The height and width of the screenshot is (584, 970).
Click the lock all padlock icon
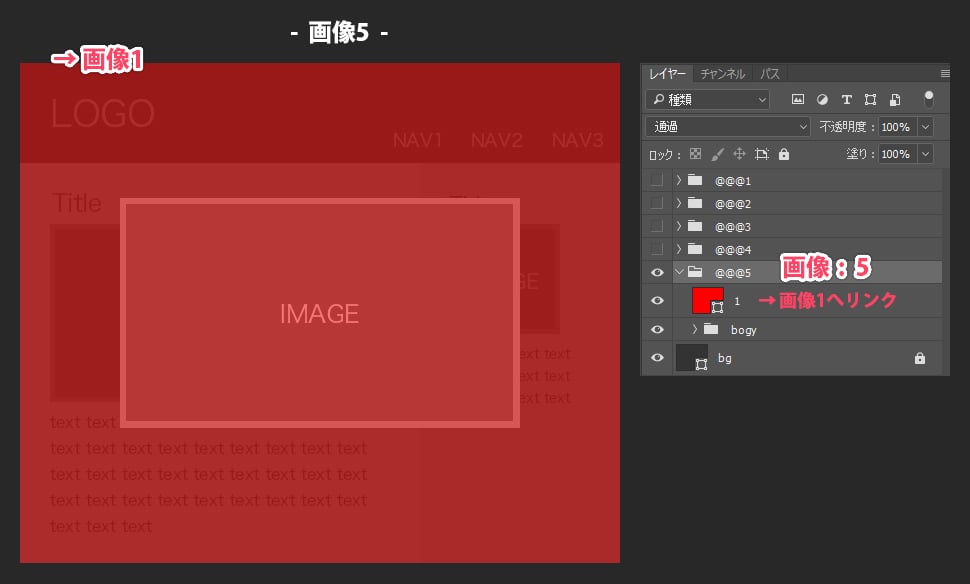[784, 155]
